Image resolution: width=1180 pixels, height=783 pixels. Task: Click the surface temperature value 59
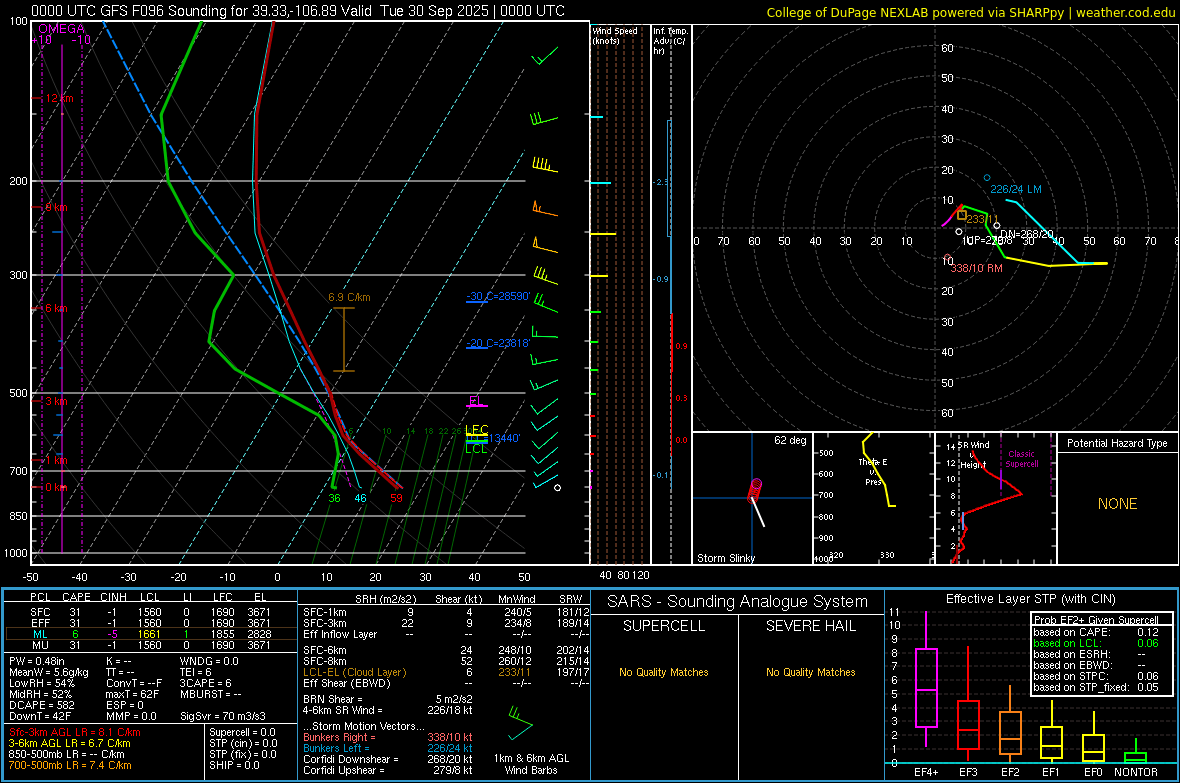[x=397, y=498]
